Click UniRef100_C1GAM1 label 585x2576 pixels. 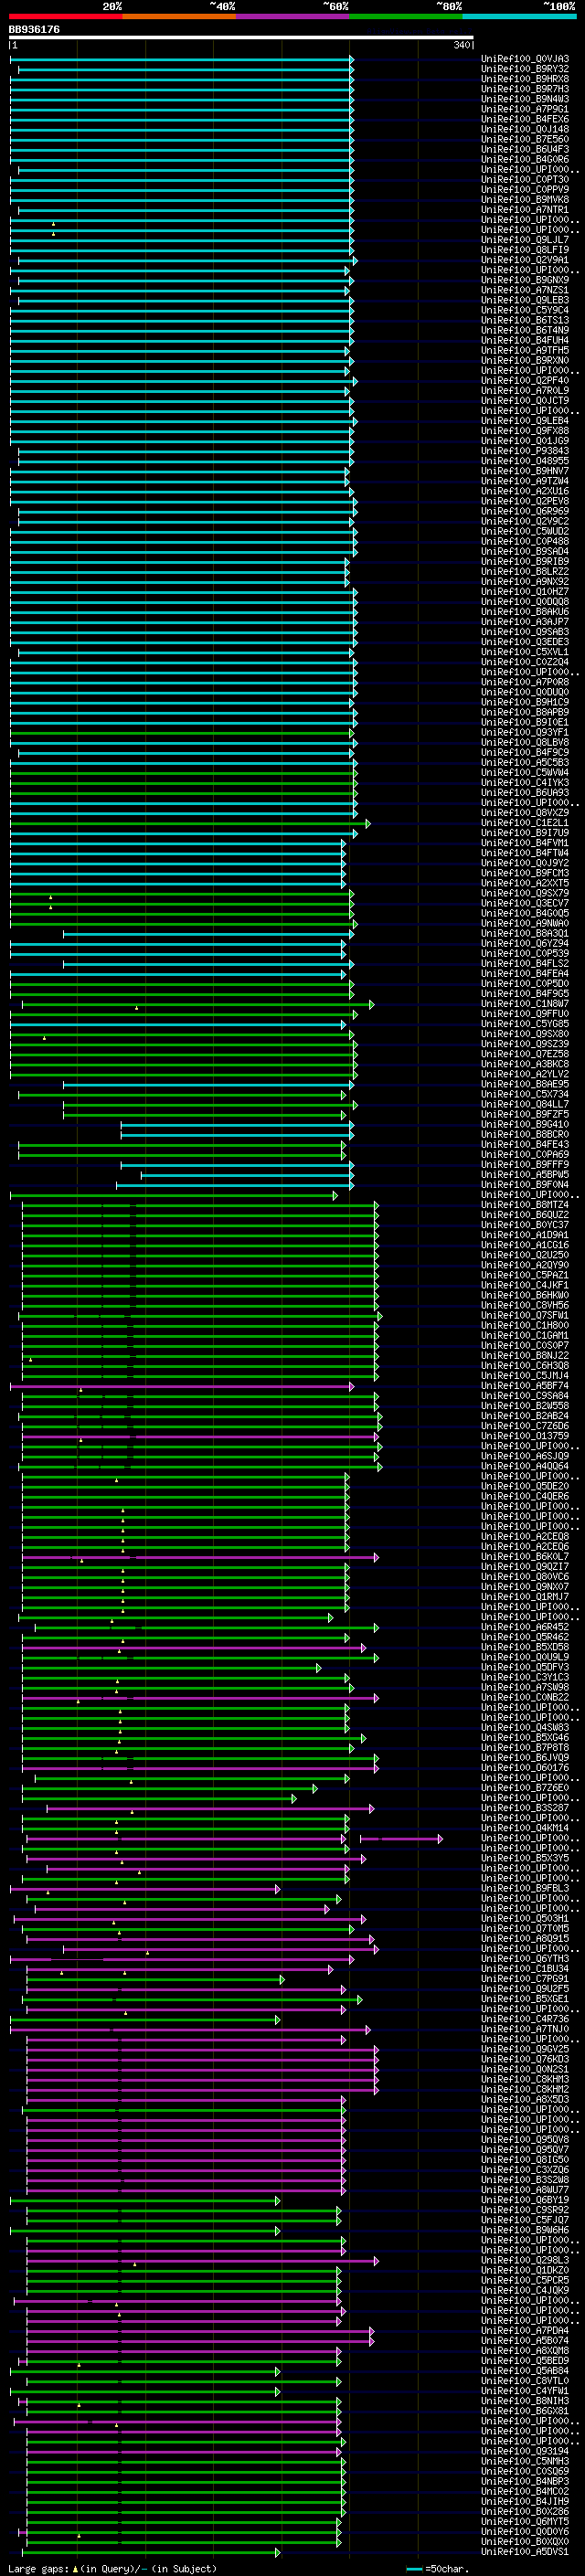525,1336
